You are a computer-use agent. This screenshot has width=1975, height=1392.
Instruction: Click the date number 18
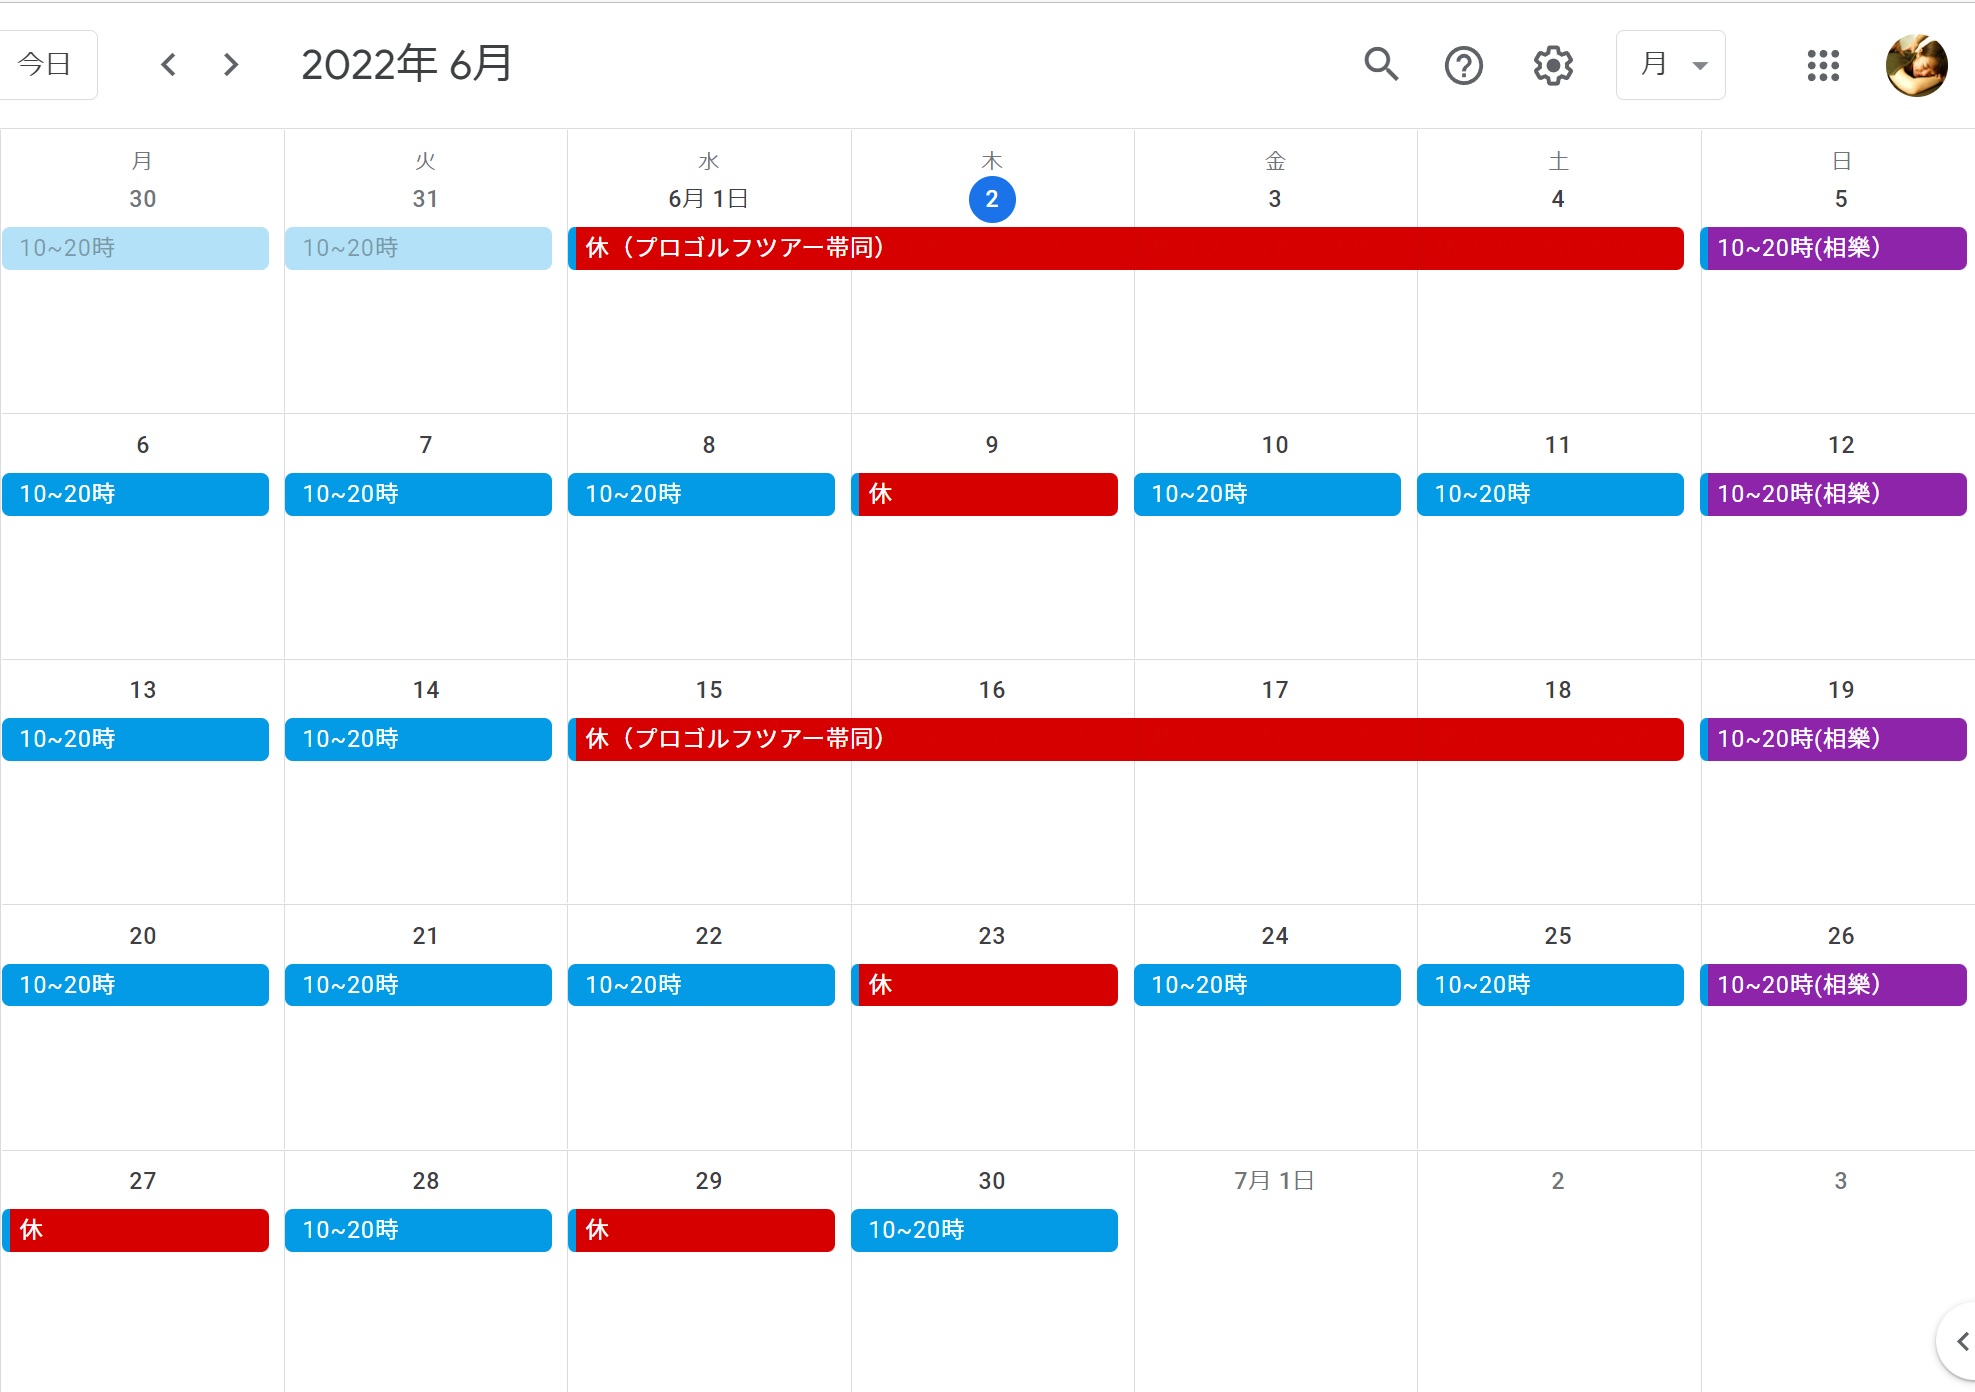(x=1558, y=690)
